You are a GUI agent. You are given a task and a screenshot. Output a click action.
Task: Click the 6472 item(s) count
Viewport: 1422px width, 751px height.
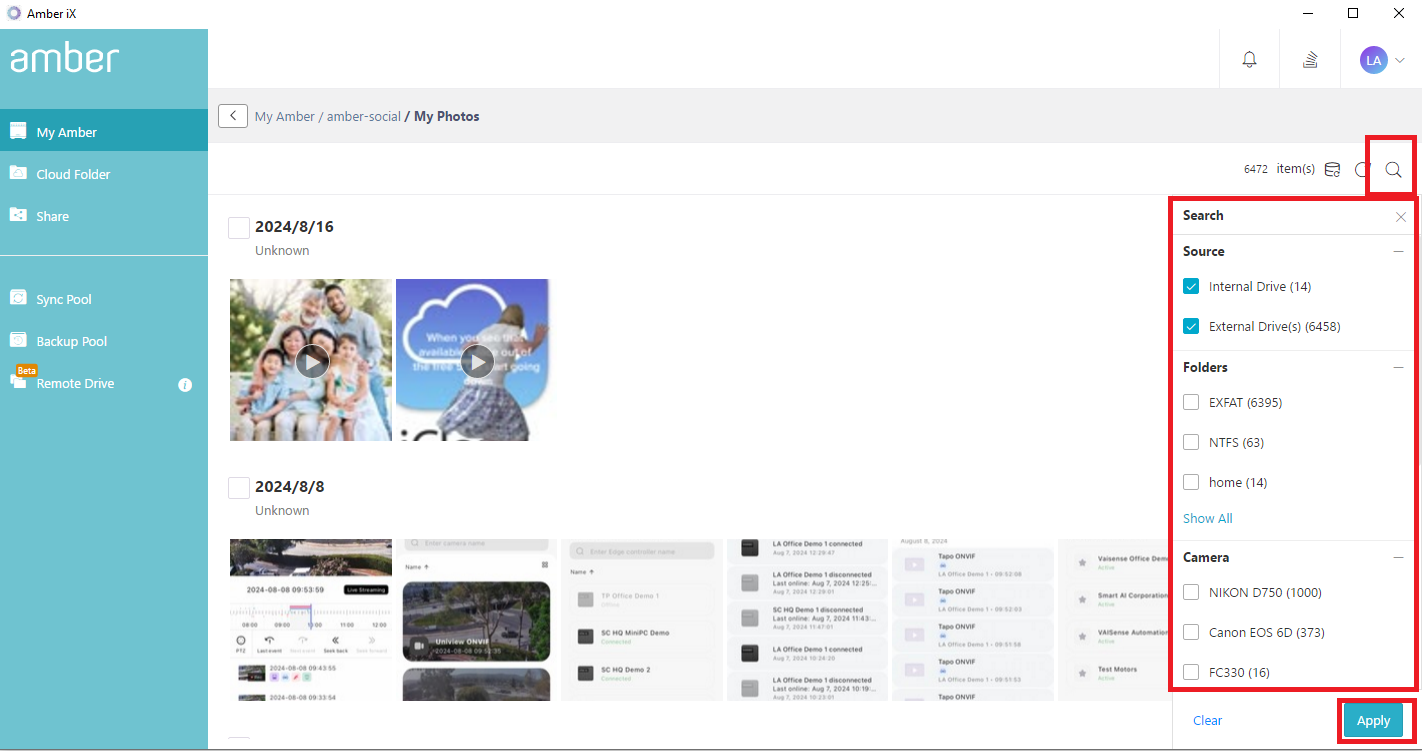tap(1279, 169)
